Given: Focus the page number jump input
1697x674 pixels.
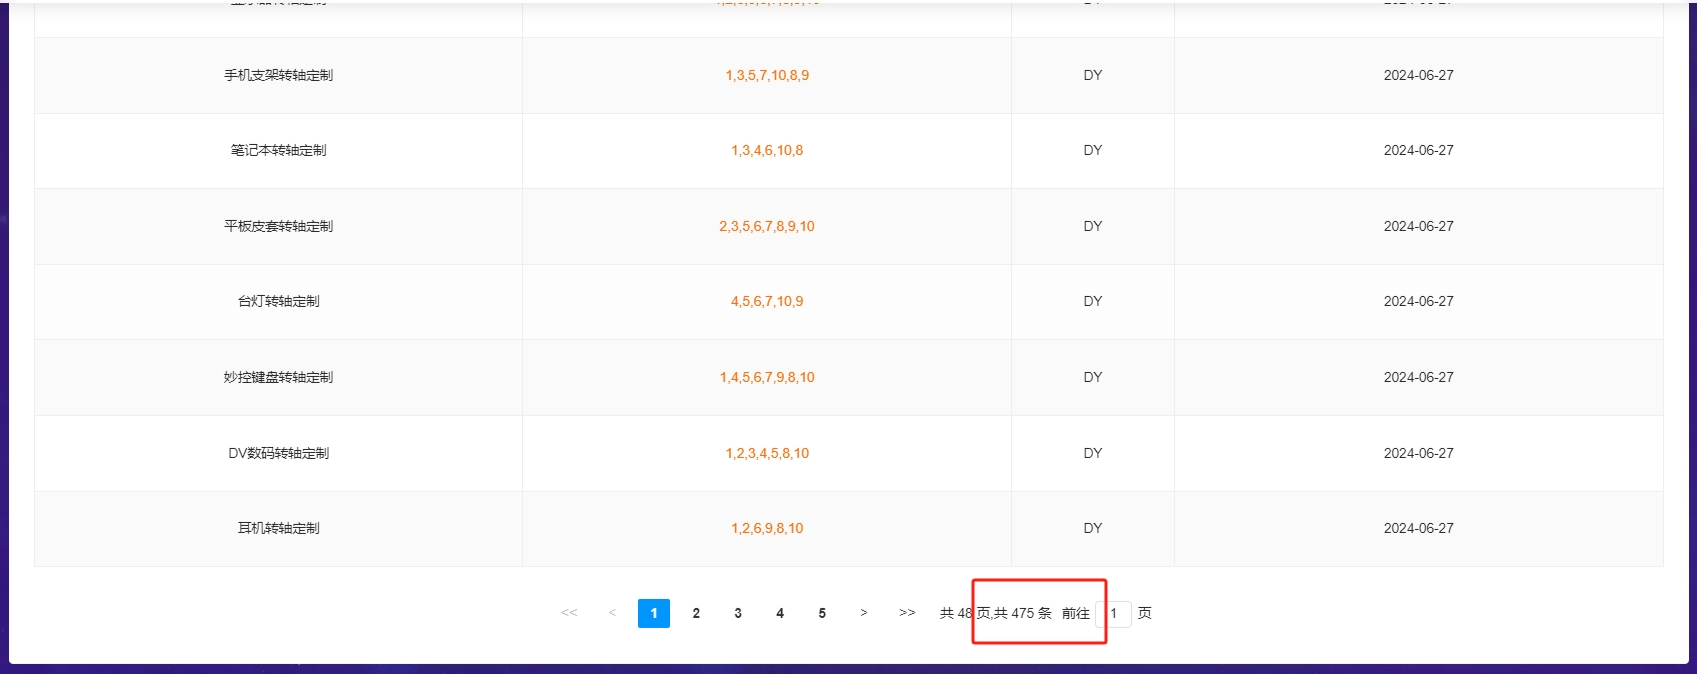Looking at the screenshot, I should (x=1114, y=614).
